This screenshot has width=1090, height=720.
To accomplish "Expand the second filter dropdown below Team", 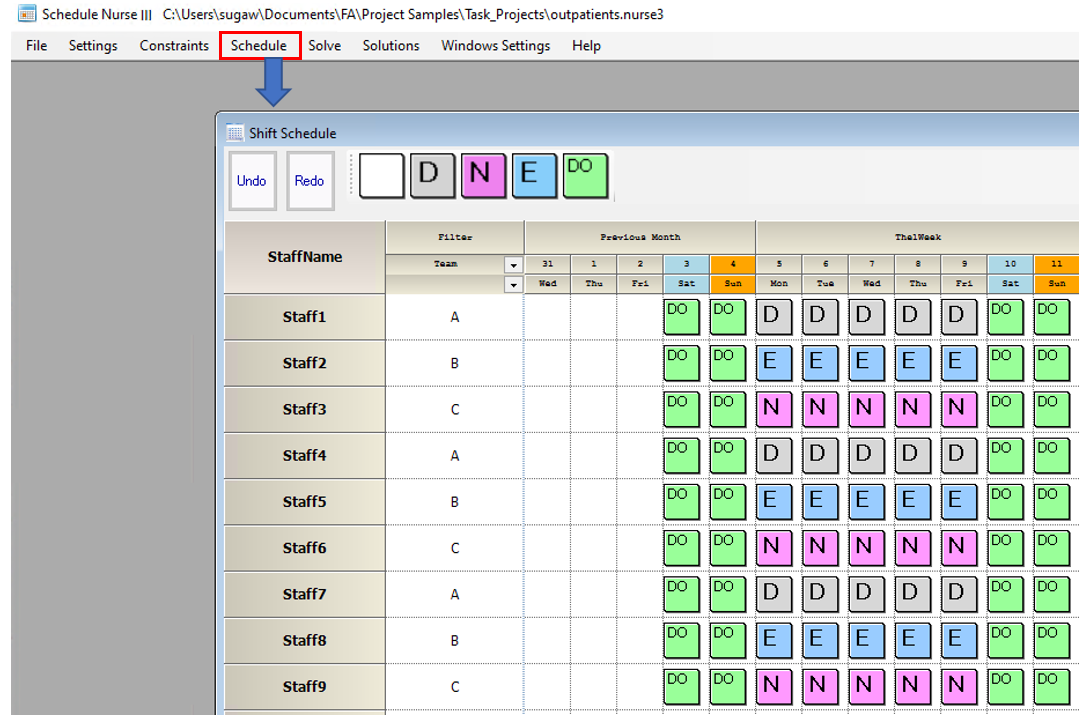I will 514,285.
